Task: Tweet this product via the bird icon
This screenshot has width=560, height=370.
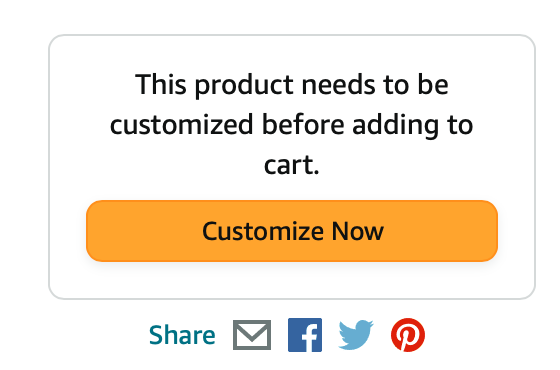Action: (356, 335)
